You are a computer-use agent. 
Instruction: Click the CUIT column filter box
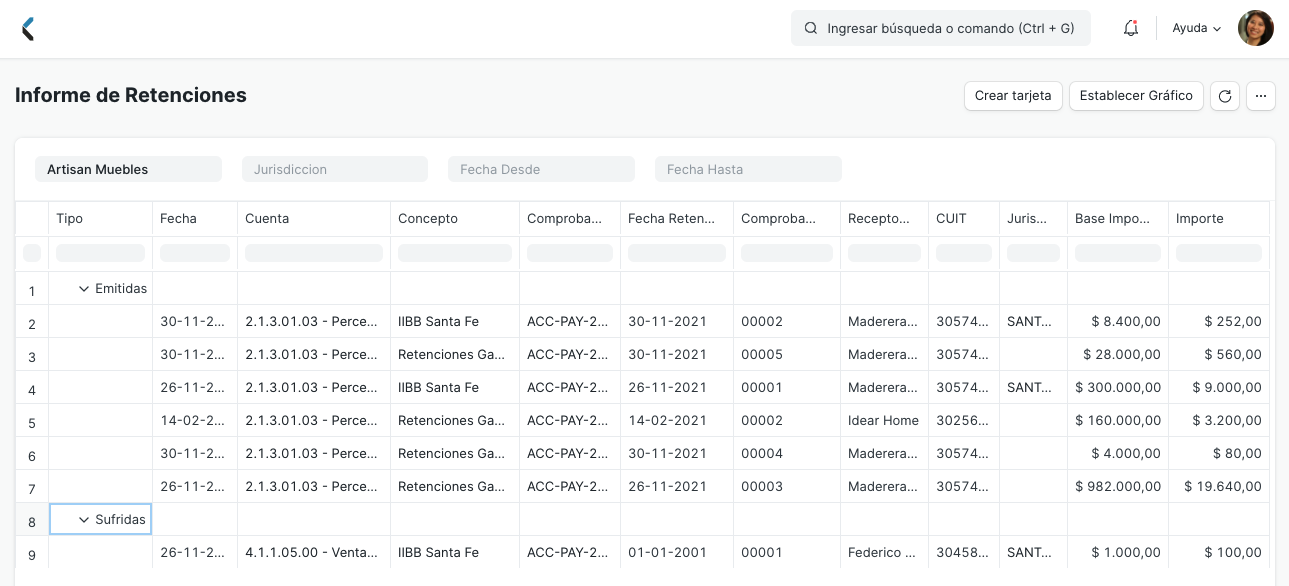[x=962, y=253]
